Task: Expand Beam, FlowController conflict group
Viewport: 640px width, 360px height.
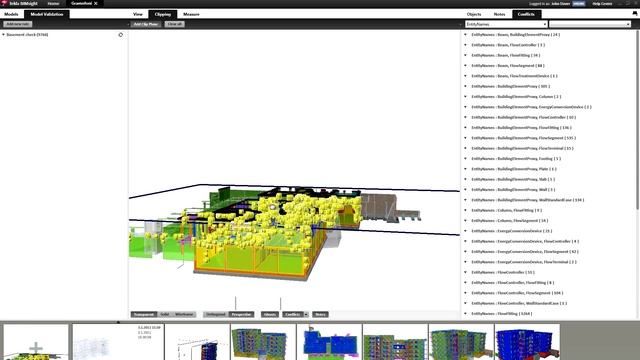Action: [465, 45]
